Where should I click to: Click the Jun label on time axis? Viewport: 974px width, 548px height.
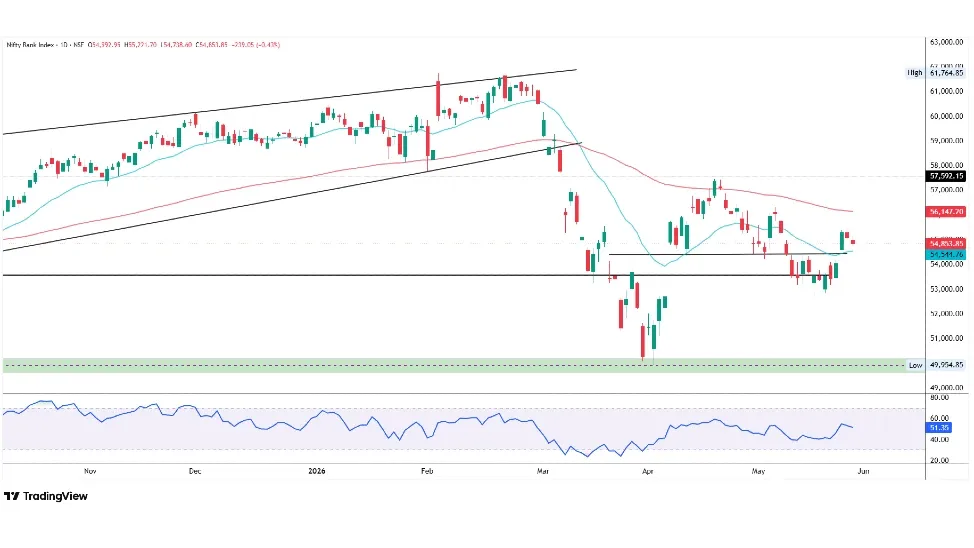tap(863, 471)
